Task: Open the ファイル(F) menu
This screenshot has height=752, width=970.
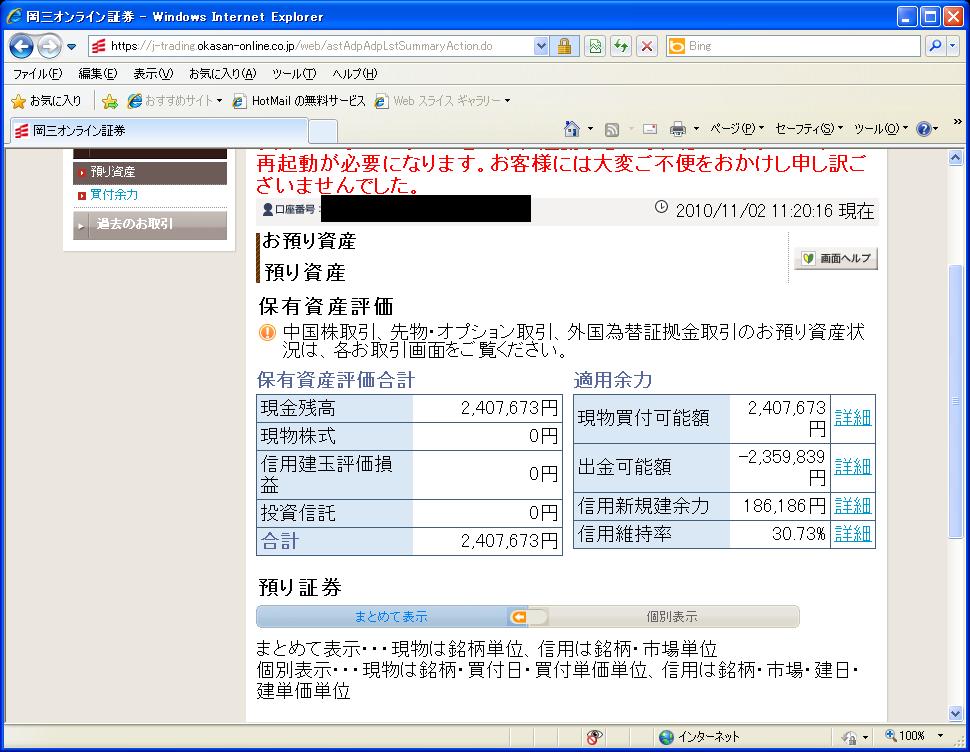Action: pyautogui.click(x=37, y=74)
